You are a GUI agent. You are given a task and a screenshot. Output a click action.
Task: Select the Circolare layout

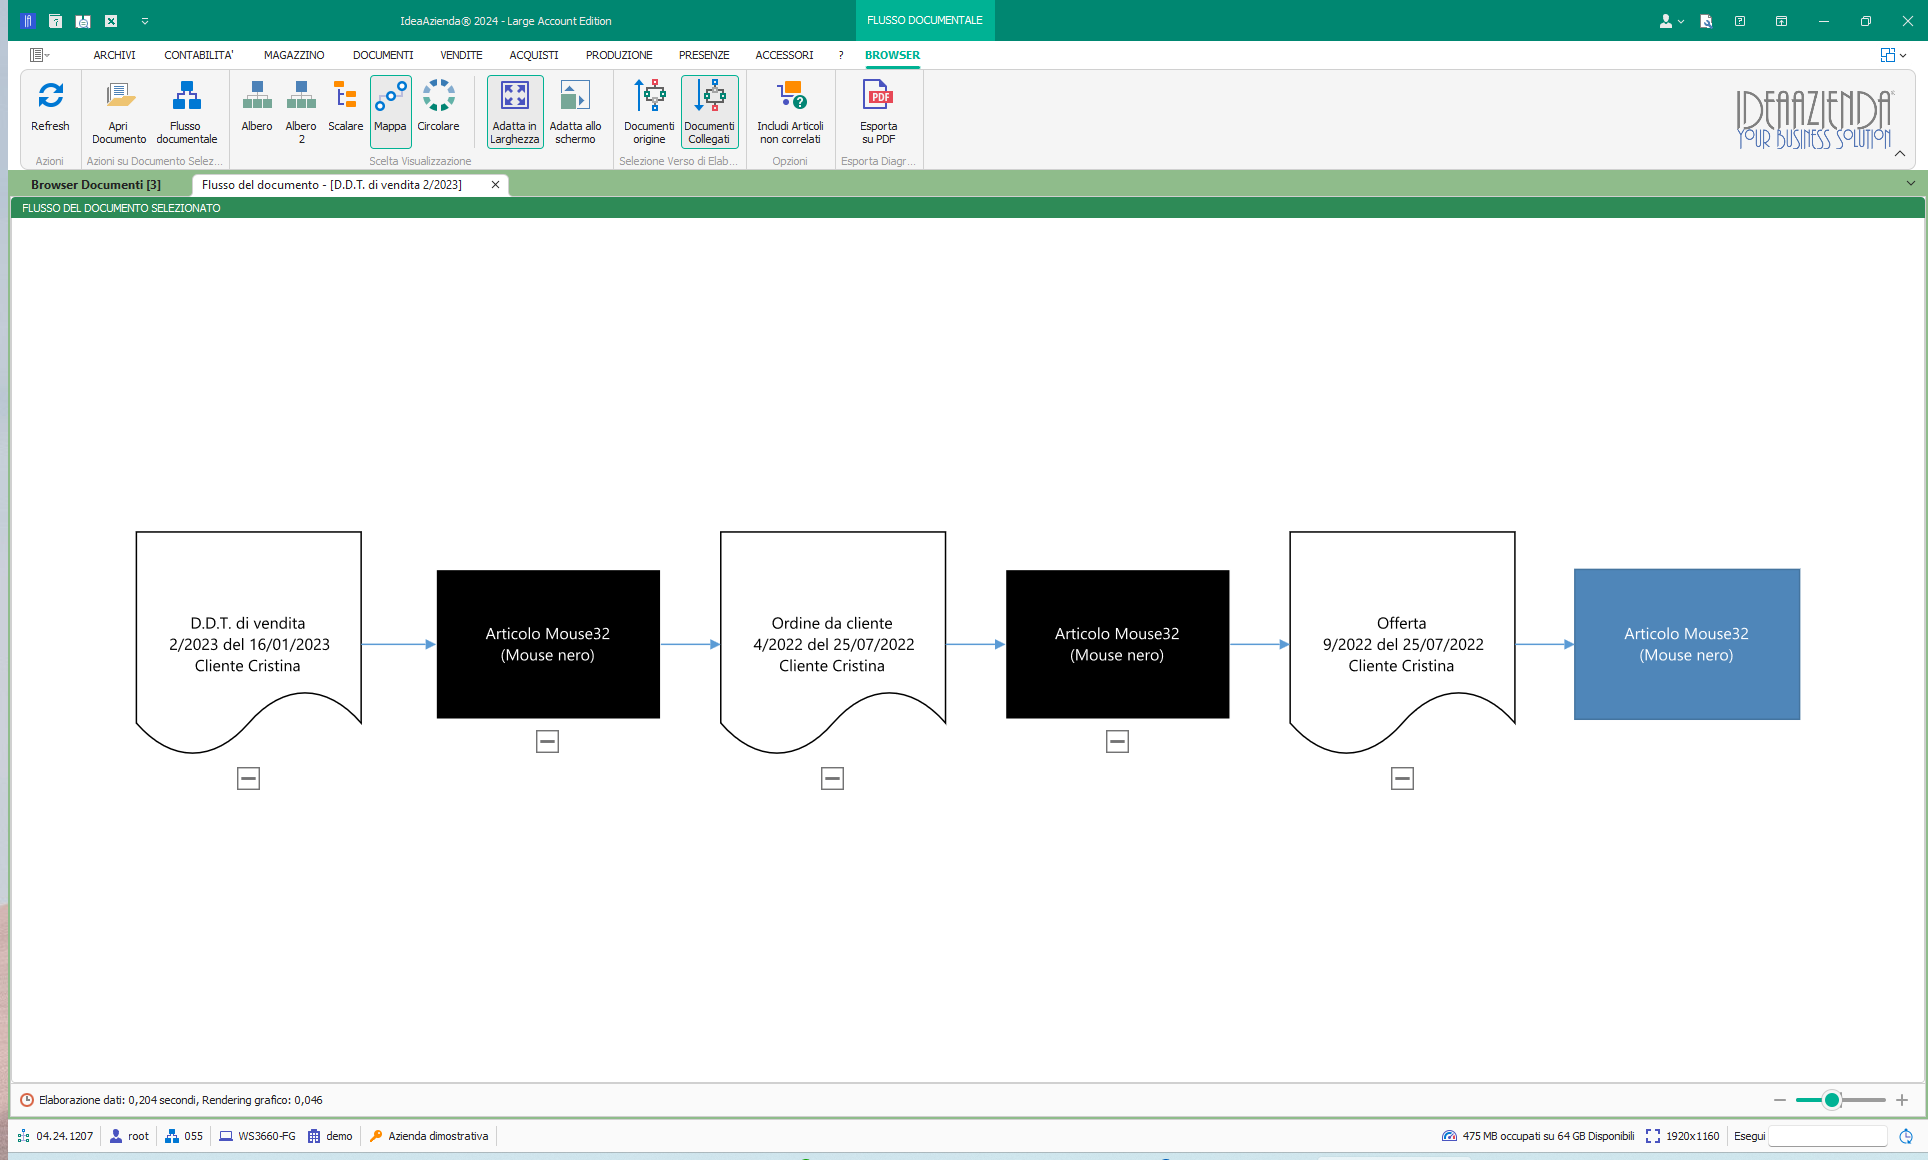438,105
